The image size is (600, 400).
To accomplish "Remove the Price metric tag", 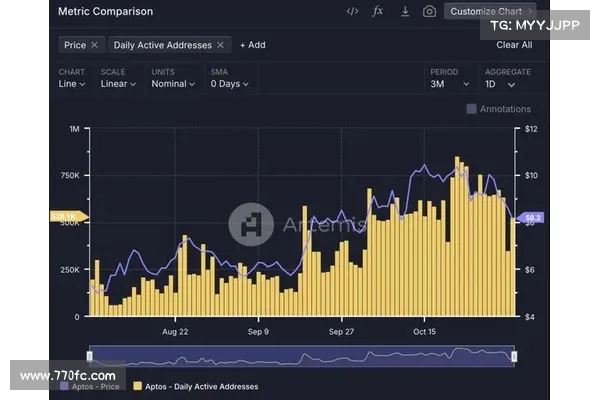I will click(x=95, y=45).
